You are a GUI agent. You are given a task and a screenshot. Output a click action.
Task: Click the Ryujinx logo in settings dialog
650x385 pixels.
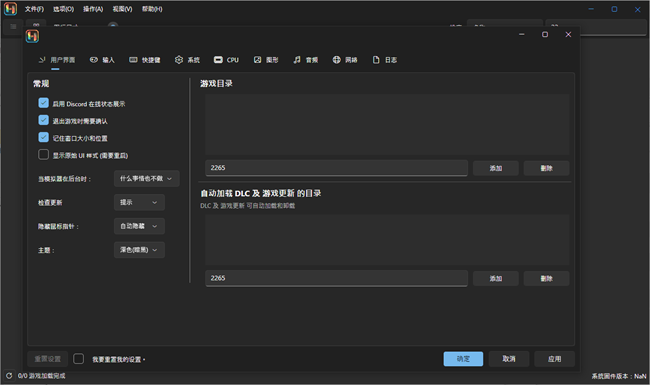click(32, 36)
